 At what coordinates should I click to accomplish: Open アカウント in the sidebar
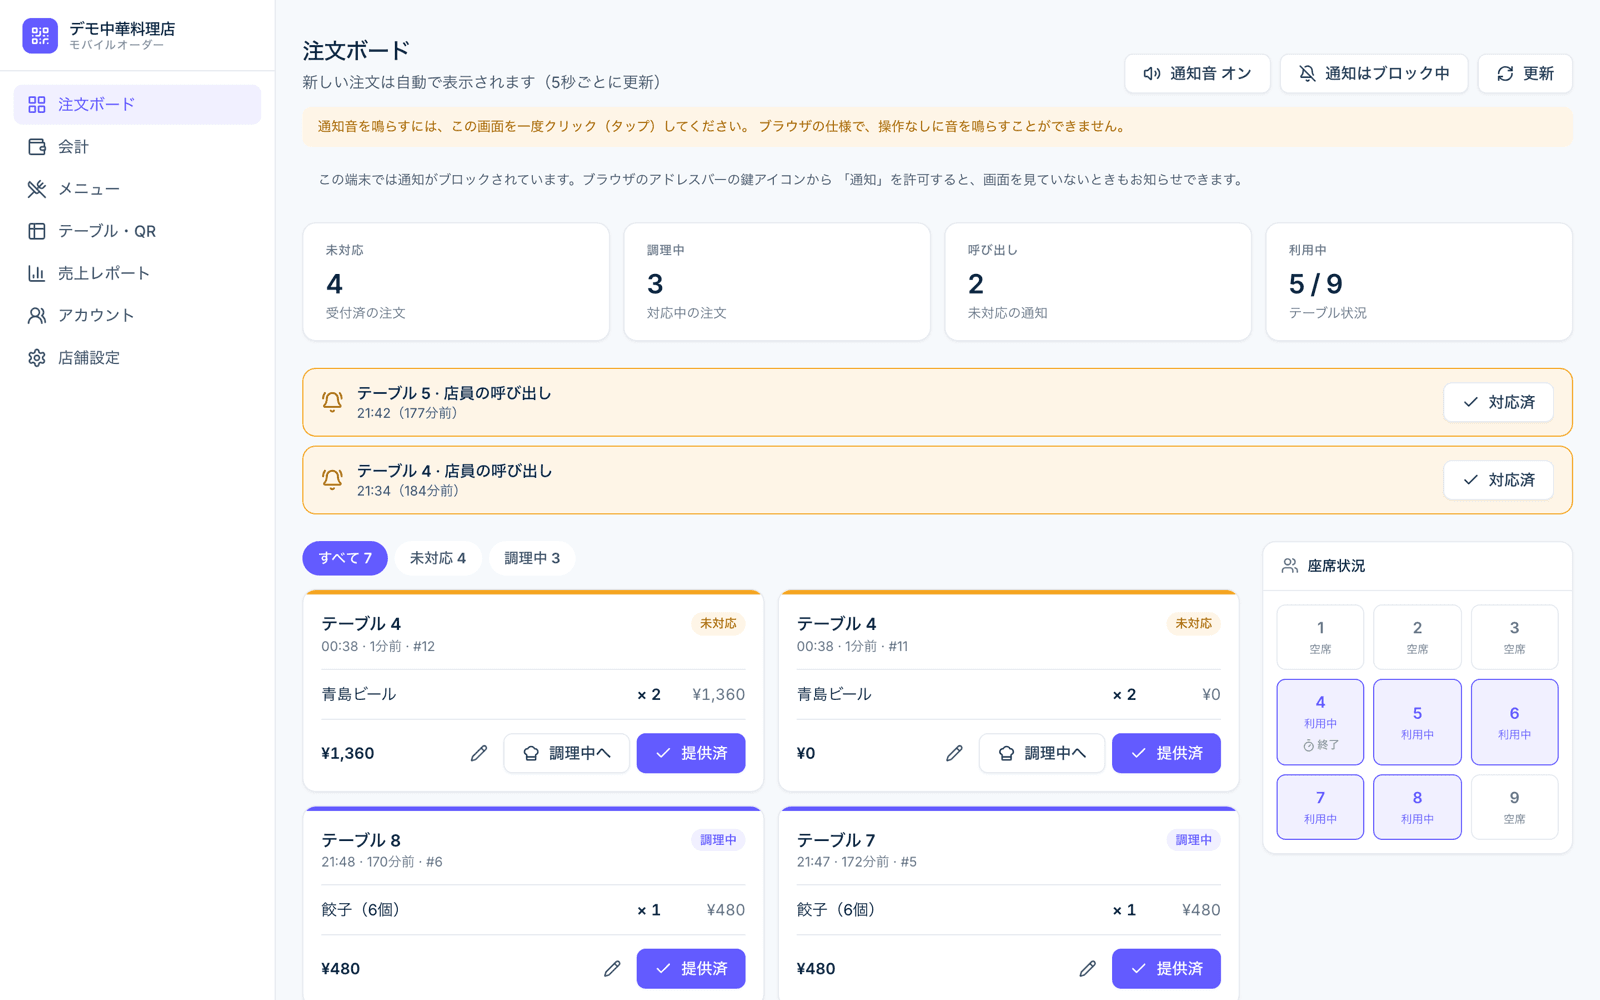(137, 315)
